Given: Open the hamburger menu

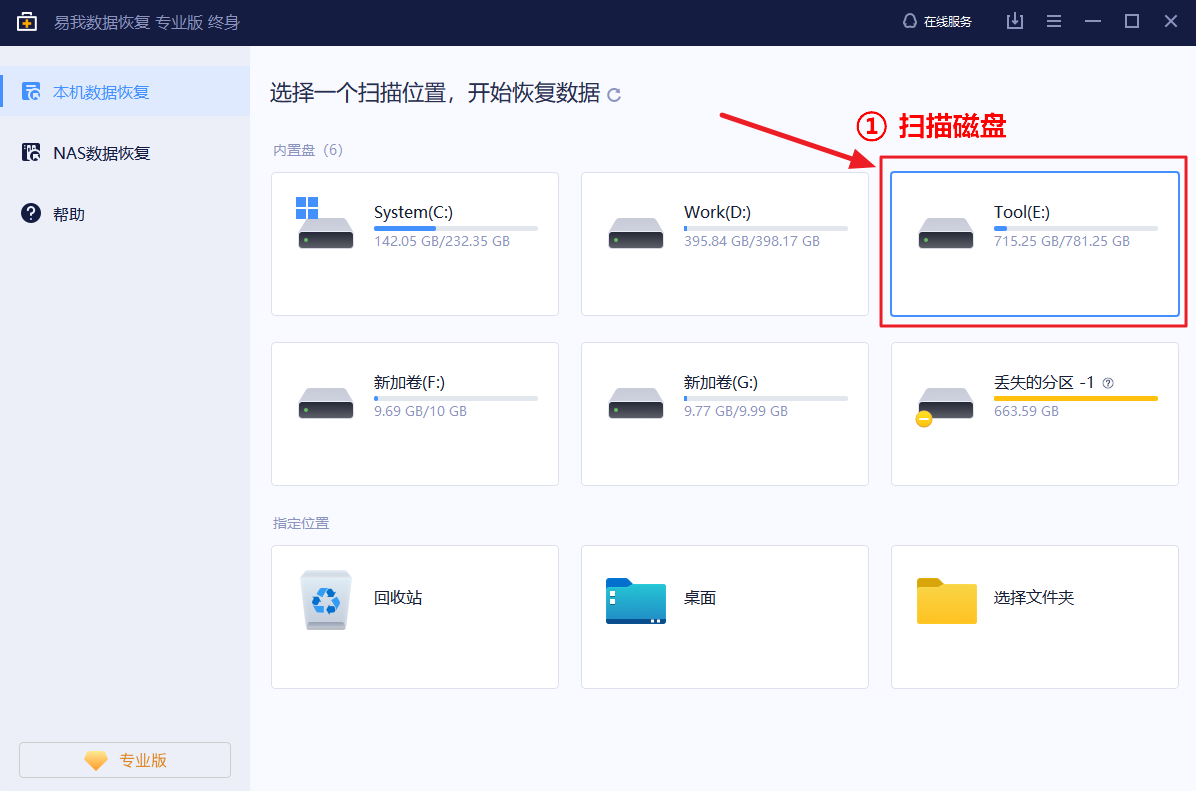Looking at the screenshot, I should point(1053,20).
